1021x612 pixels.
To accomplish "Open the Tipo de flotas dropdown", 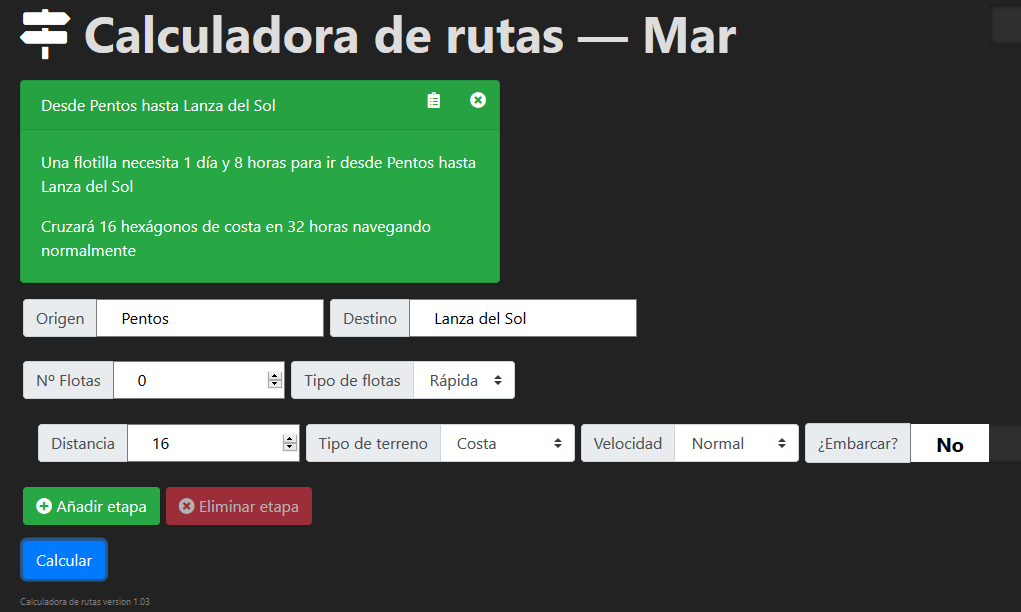I will click(x=463, y=380).
